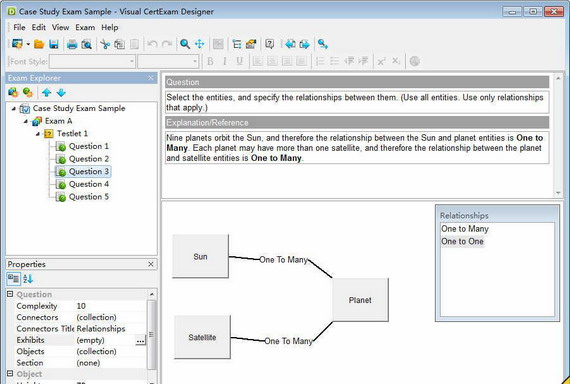Viewport: 570px width, 384px height.
Task: Click the blue Previous question arrow icon
Action: tap(290, 44)
